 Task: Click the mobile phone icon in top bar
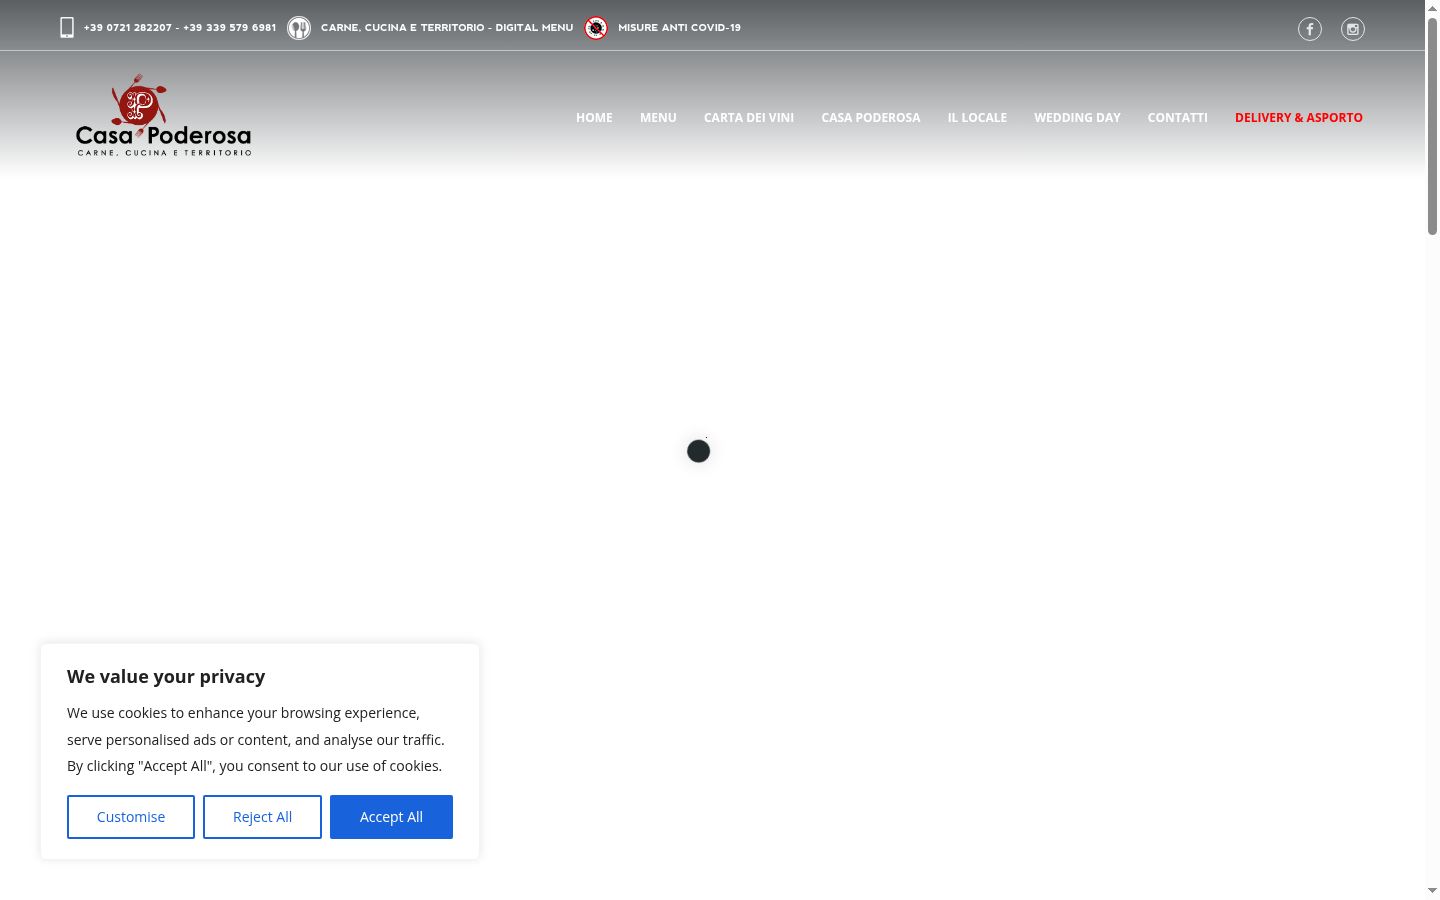(67, 28)
